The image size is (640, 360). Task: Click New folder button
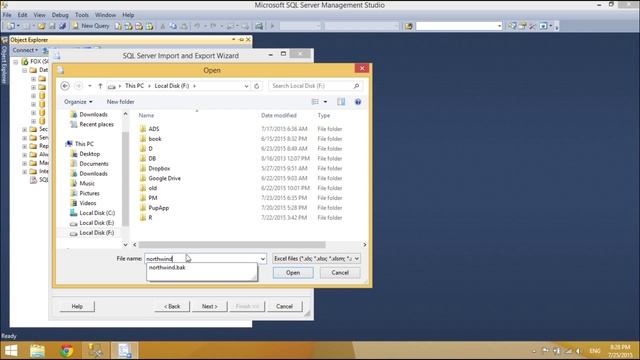point(120,102)
